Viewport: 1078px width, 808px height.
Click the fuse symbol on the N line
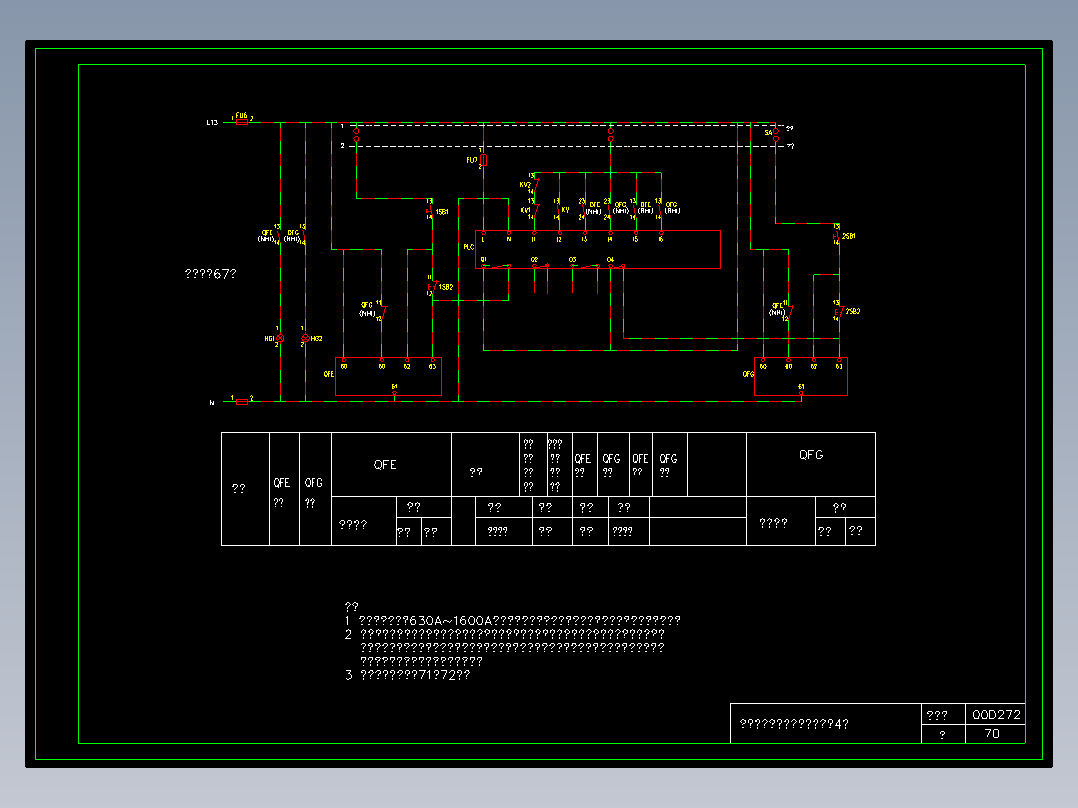[242, 402]
